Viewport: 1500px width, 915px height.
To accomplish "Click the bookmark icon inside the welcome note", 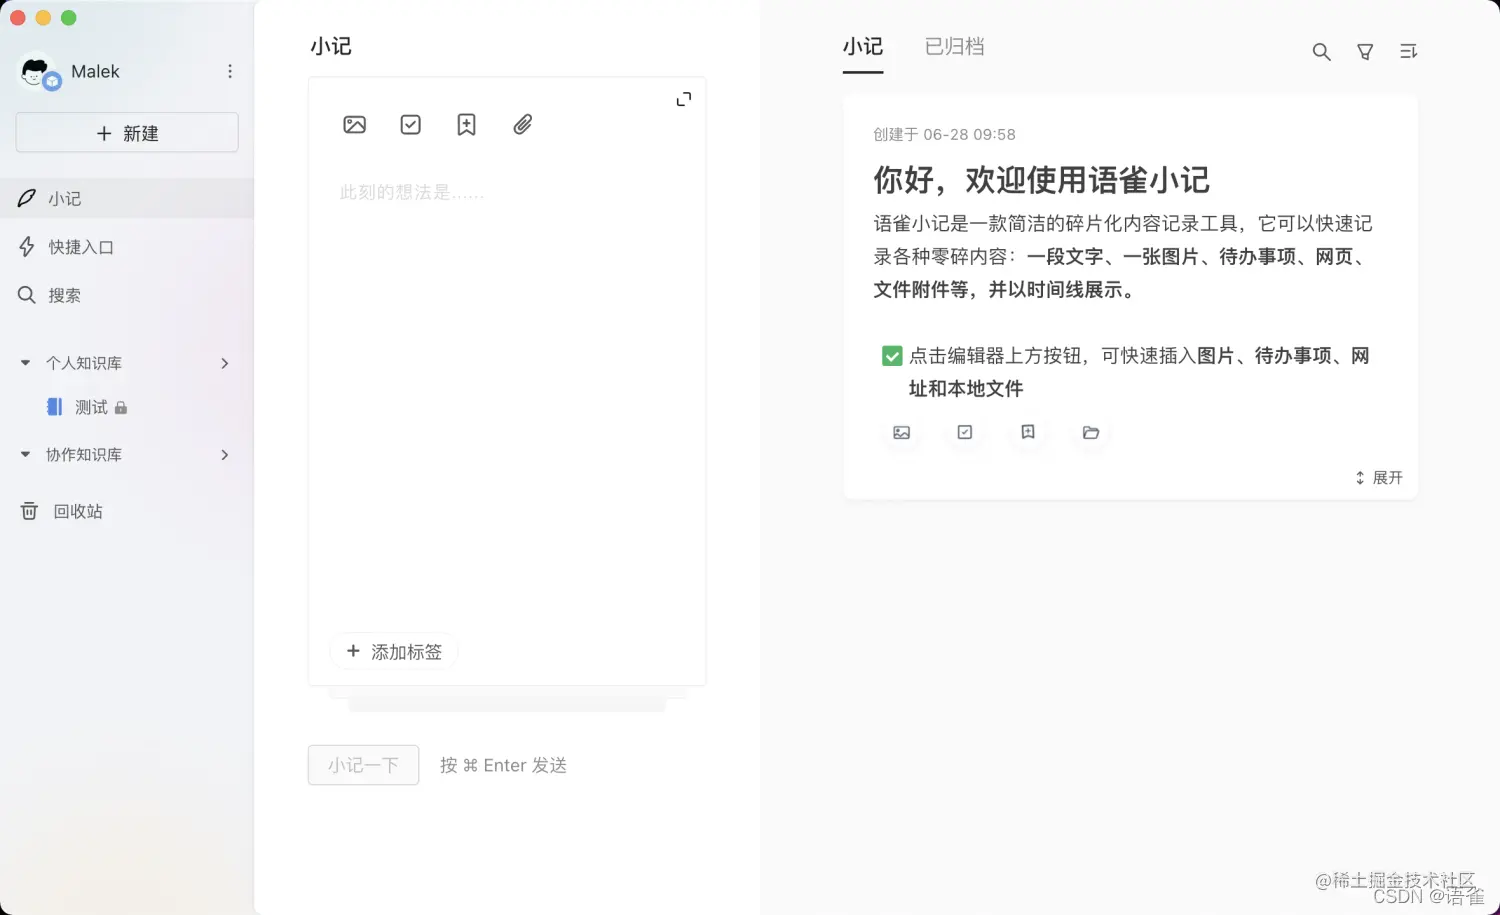I will [x=1027, y=432].
